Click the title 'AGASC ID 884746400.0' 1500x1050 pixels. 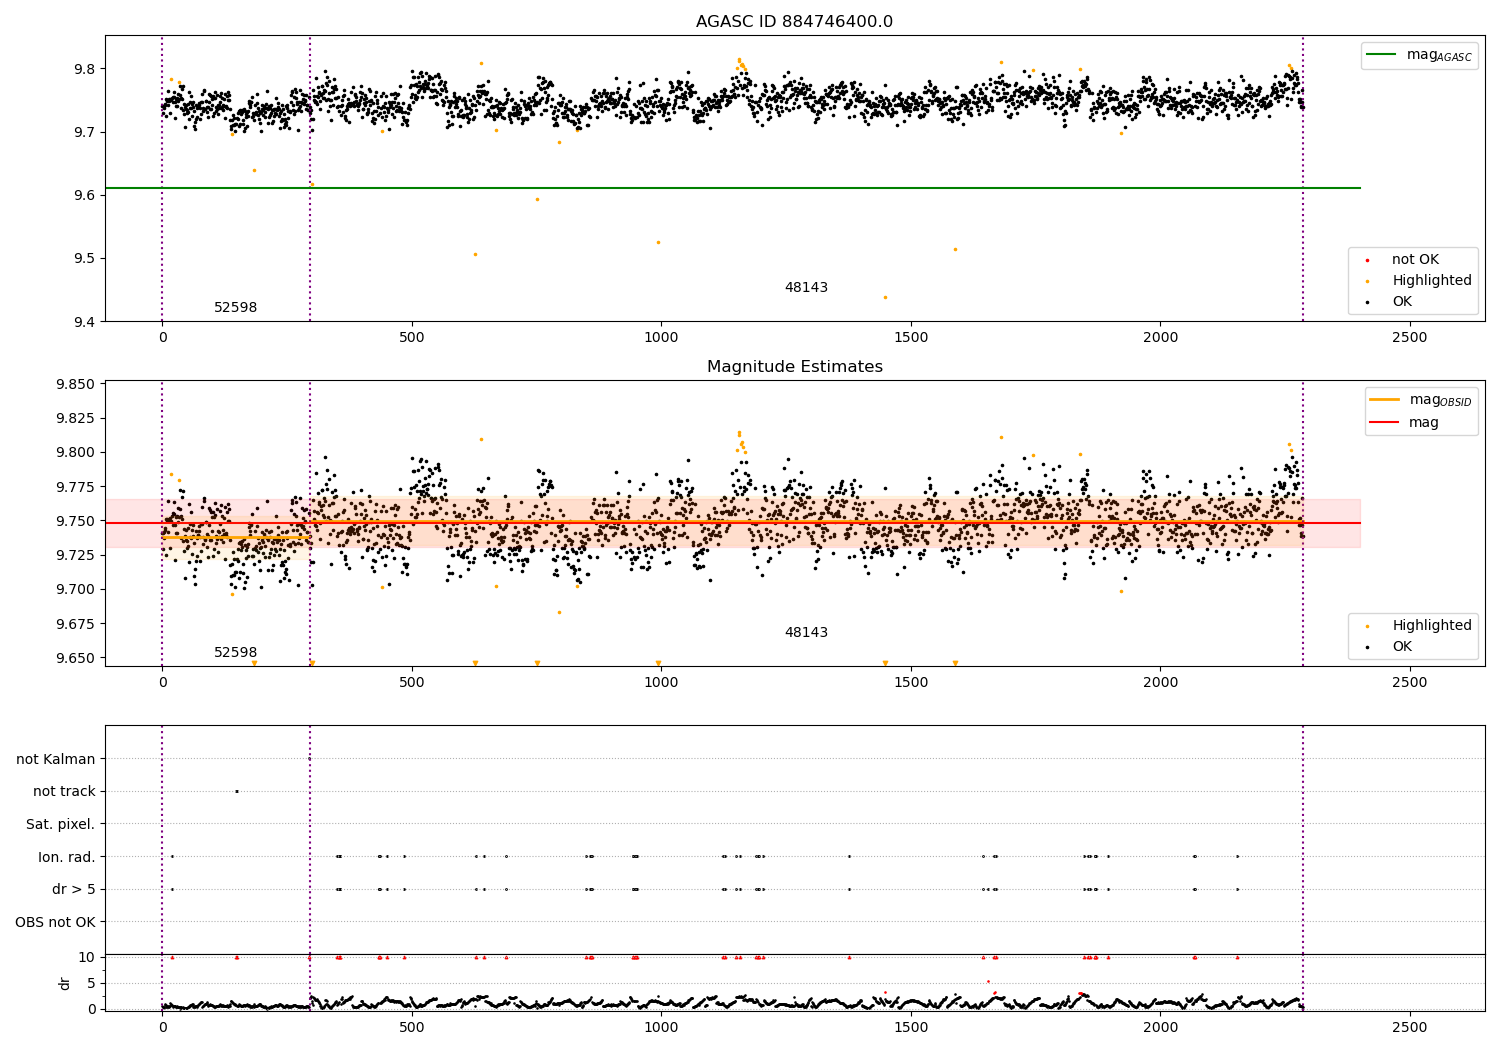(794, 22)
